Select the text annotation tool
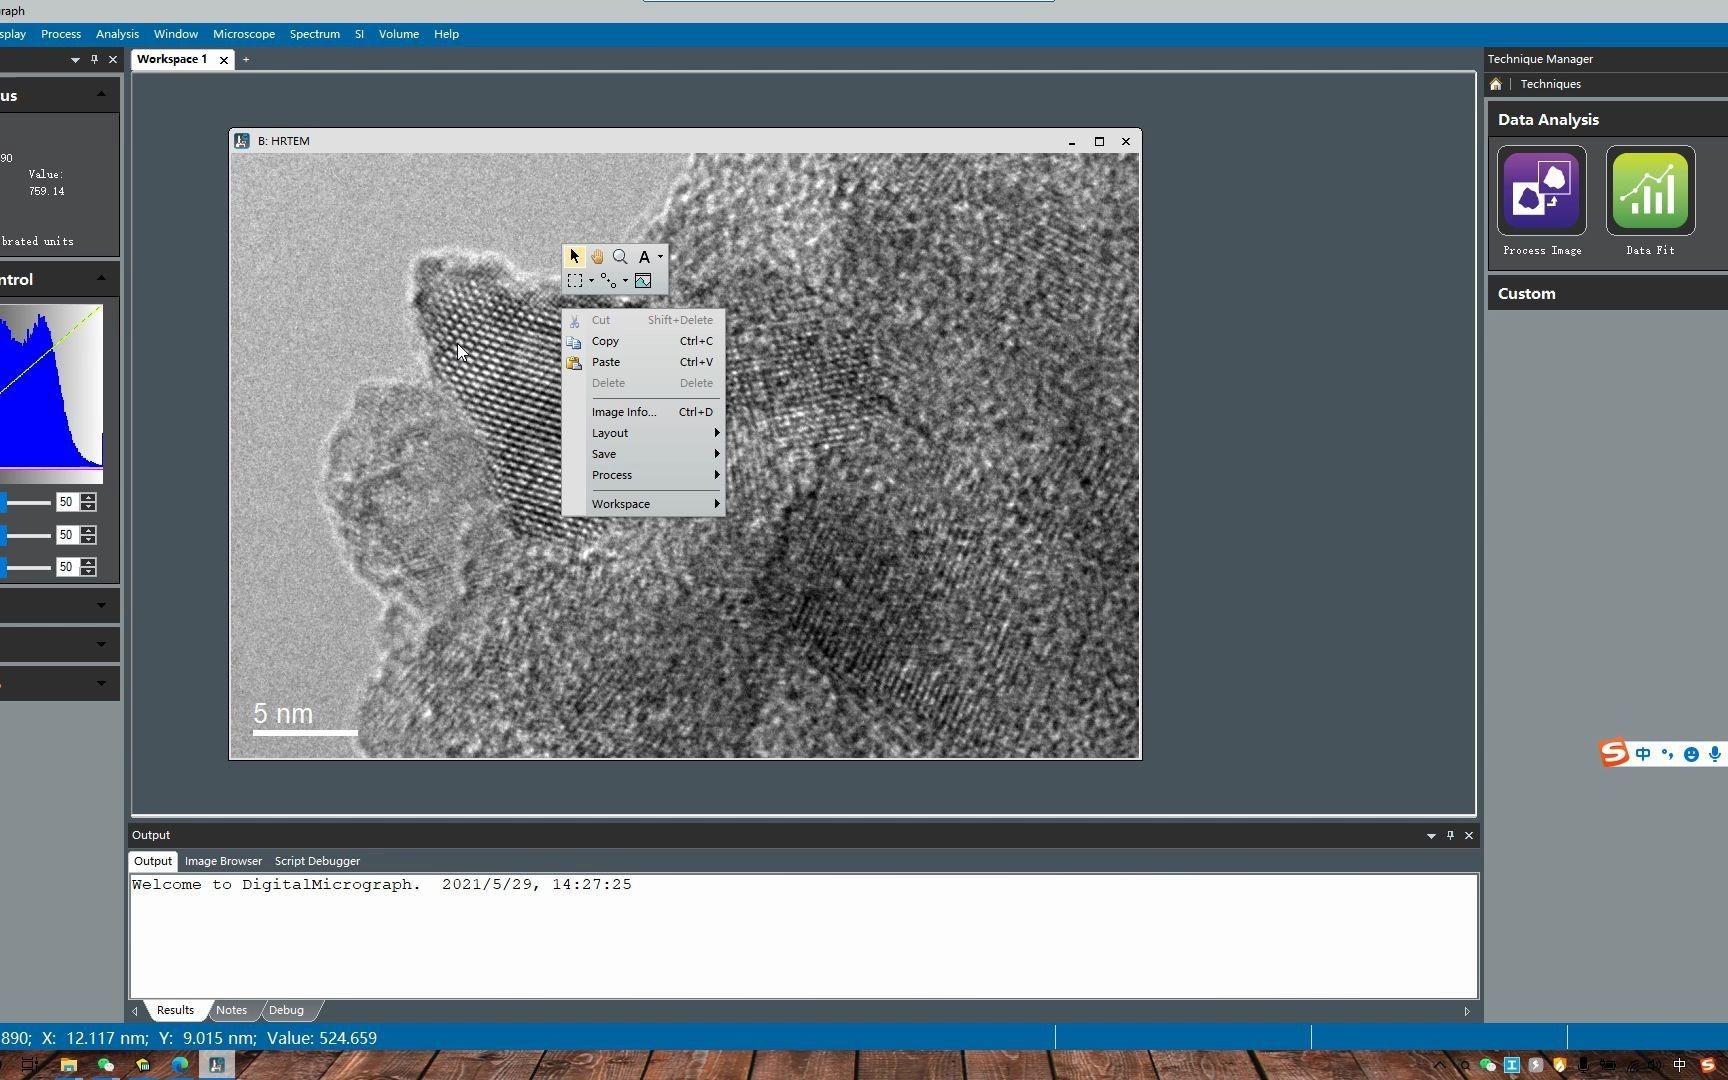This screenshot has height=1080, width=1728. pos(645,256)
